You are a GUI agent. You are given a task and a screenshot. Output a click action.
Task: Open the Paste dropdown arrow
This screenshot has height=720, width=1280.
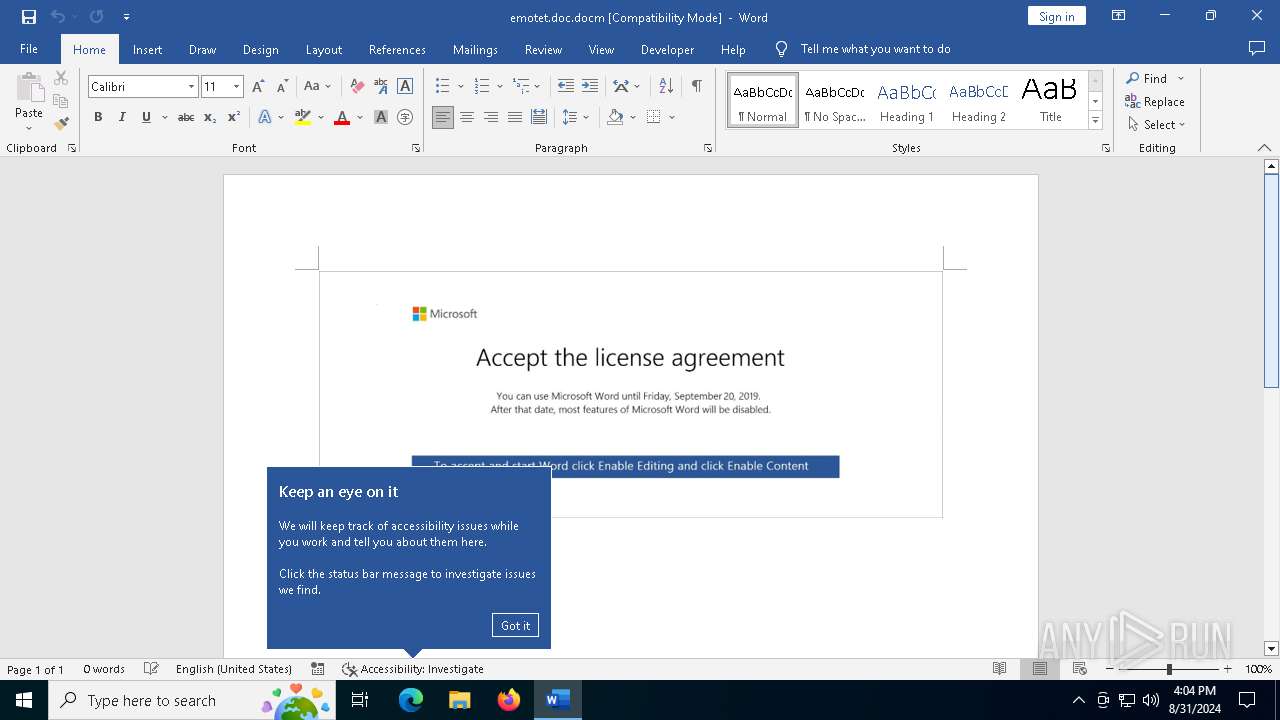tap(29, 128)
